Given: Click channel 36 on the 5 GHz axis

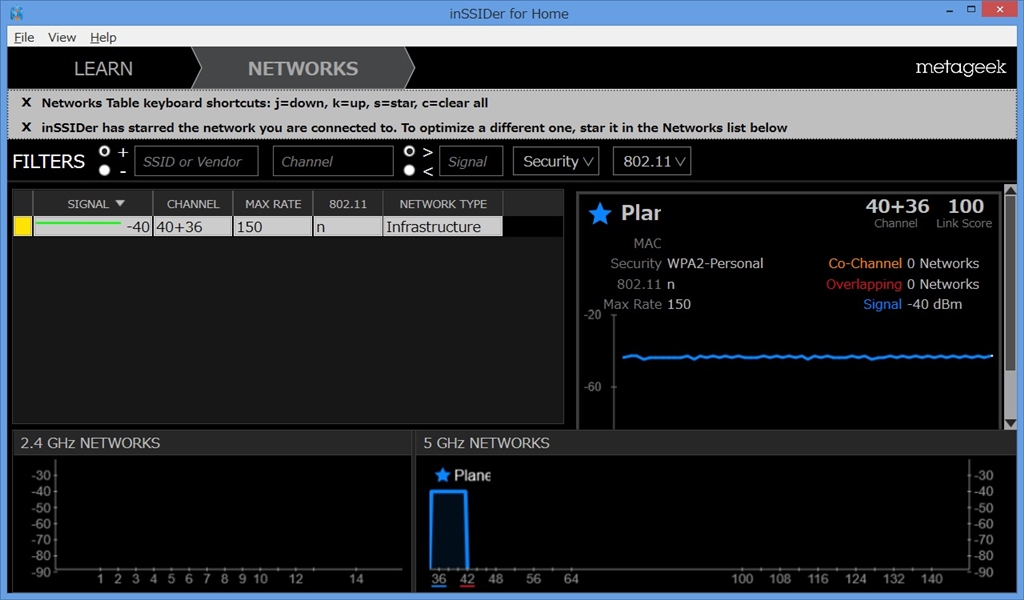Looking at the screenshot, I should tap(439, 579).
